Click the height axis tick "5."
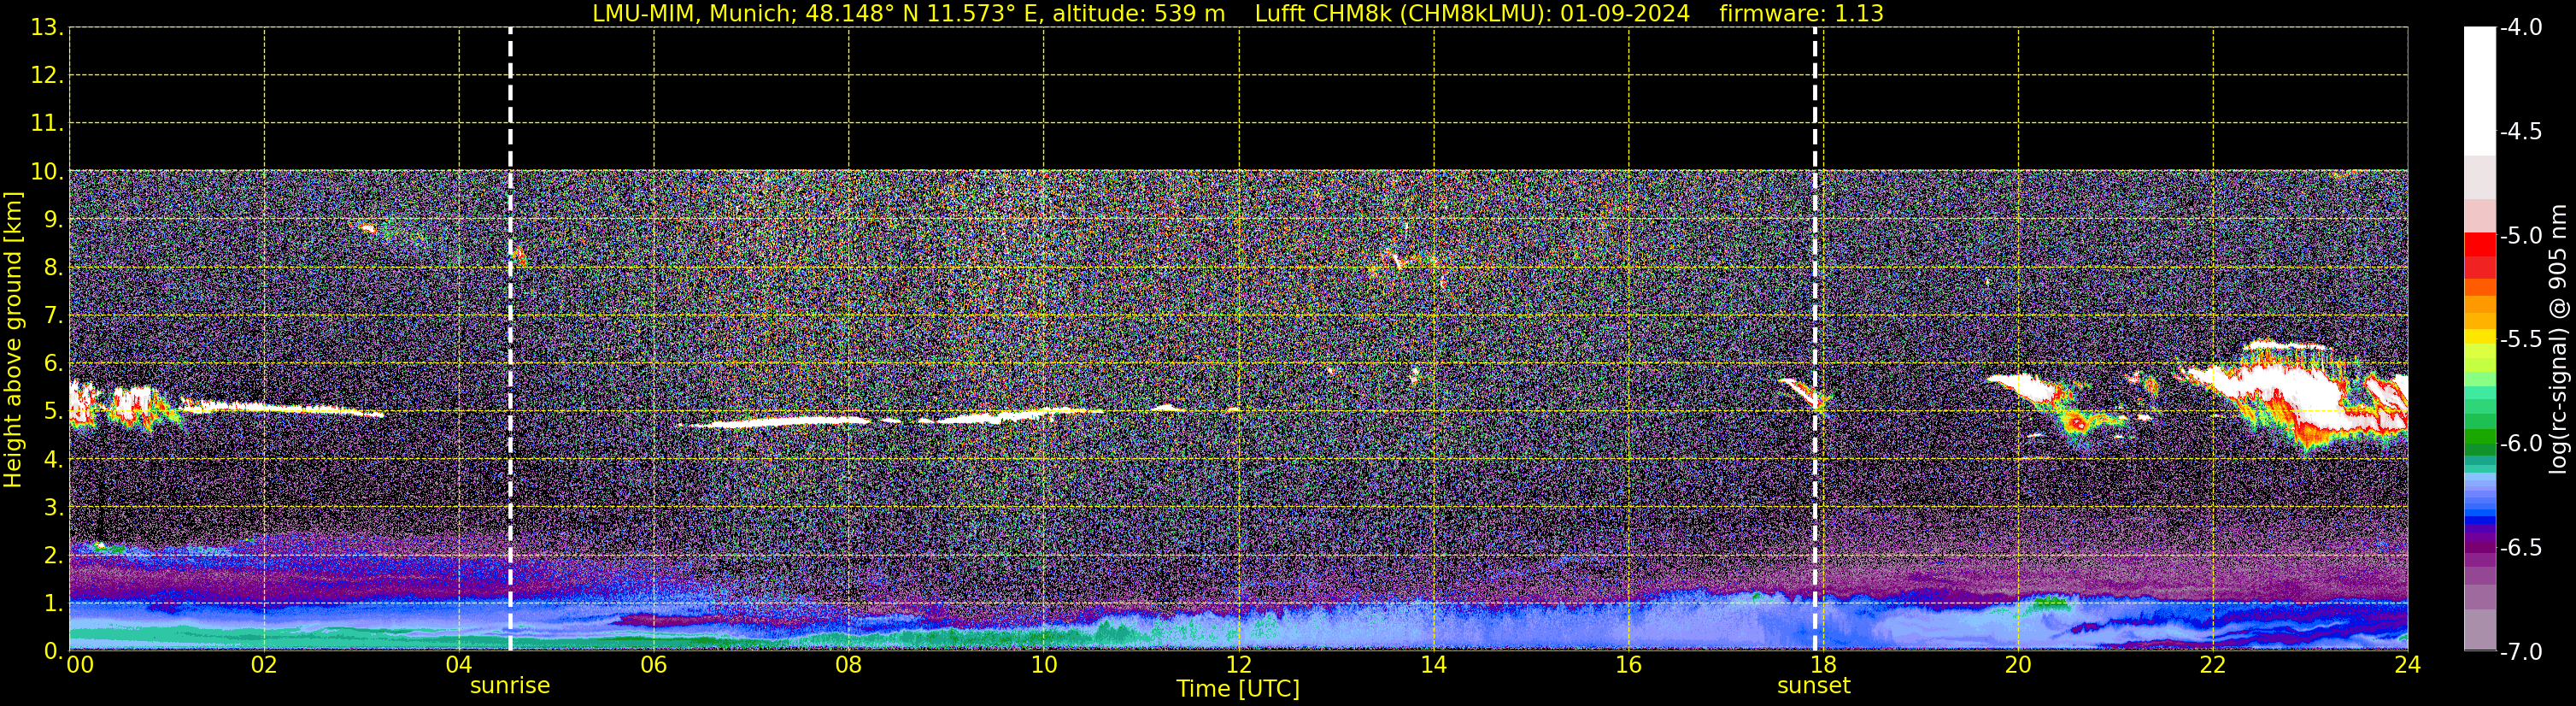The width and height of the screenshot is (2576, 706). pyautogui.click(x=53, y=412)
